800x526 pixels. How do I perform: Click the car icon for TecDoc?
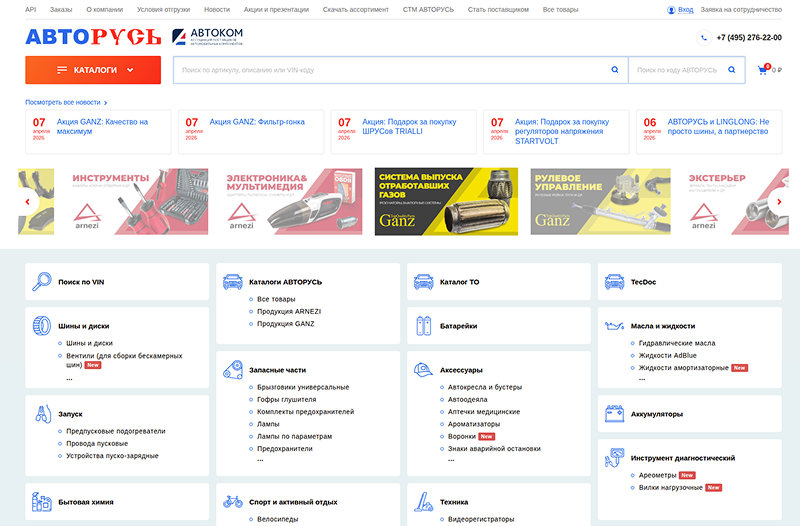coord(614,282)
